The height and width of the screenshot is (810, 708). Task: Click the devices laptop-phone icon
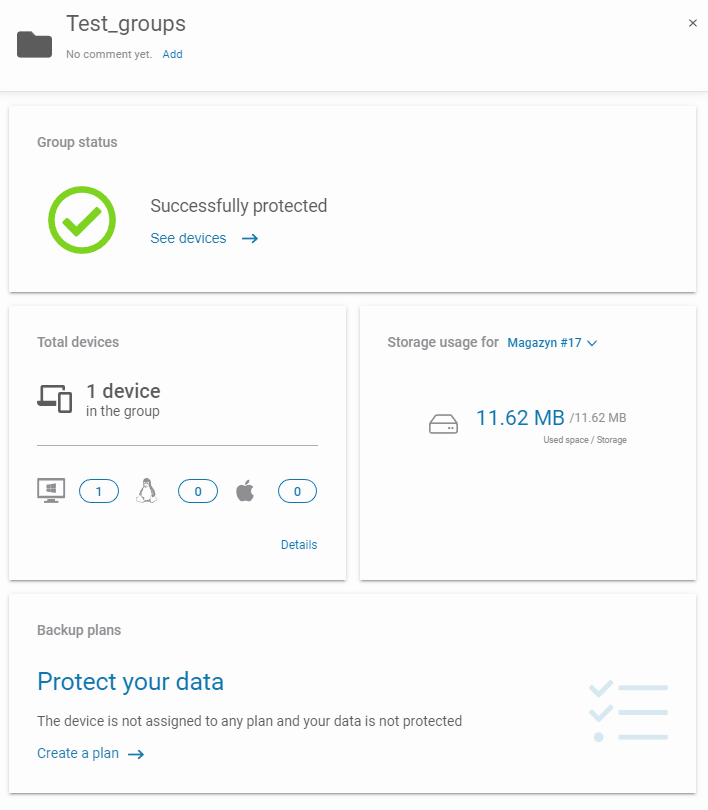54,399
